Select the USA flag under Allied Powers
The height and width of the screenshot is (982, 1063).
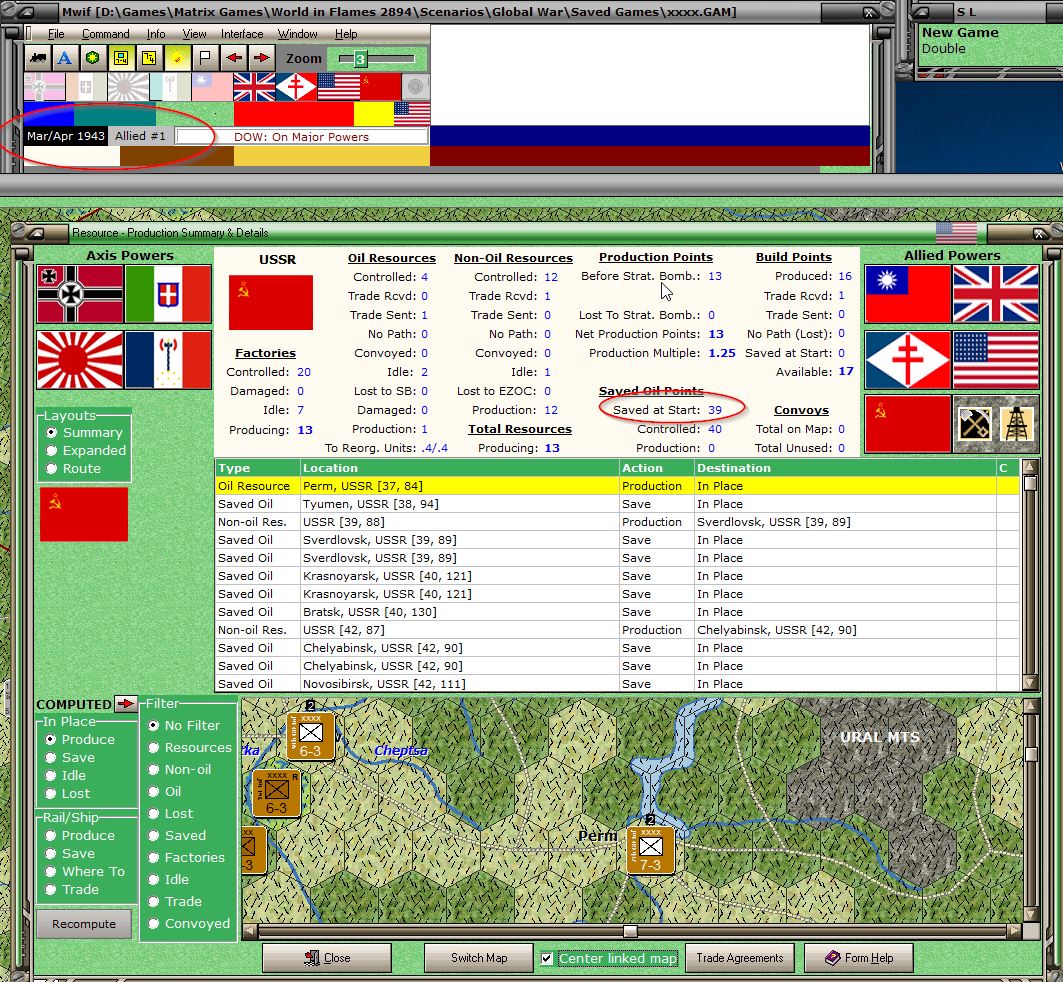[x=996, y=360]
